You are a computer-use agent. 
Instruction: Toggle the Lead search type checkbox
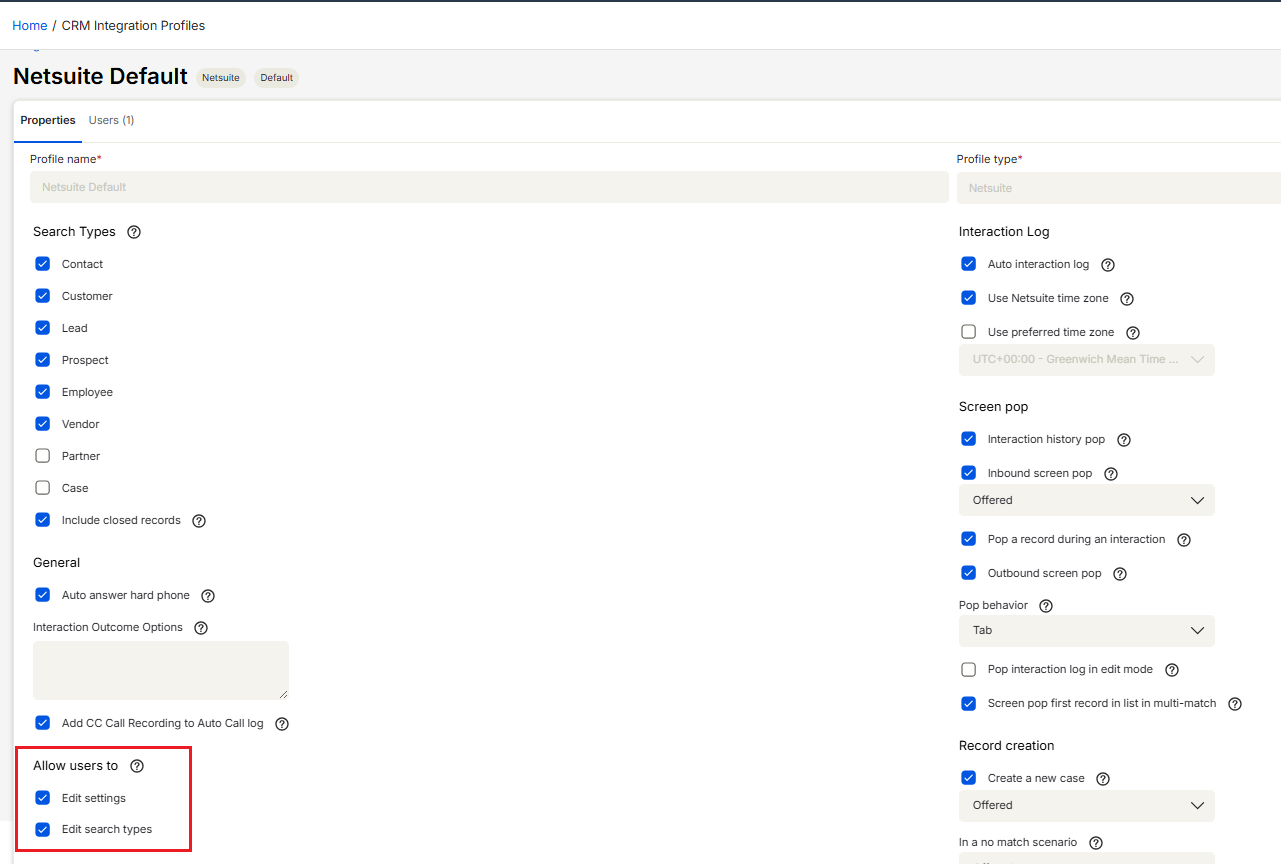43,328
